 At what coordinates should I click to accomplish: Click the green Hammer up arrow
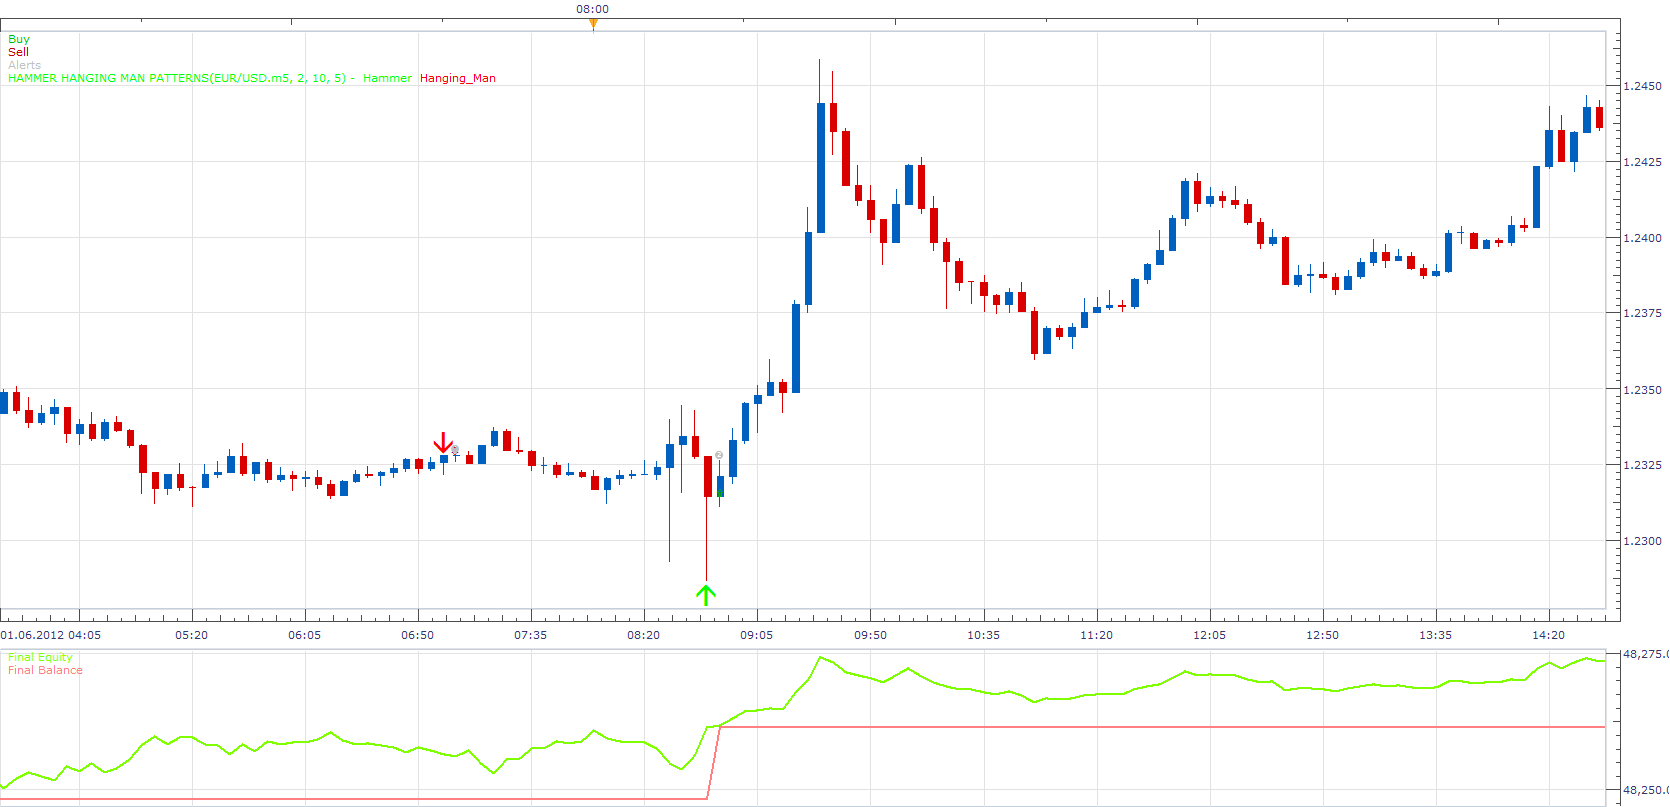coord(706,595)
